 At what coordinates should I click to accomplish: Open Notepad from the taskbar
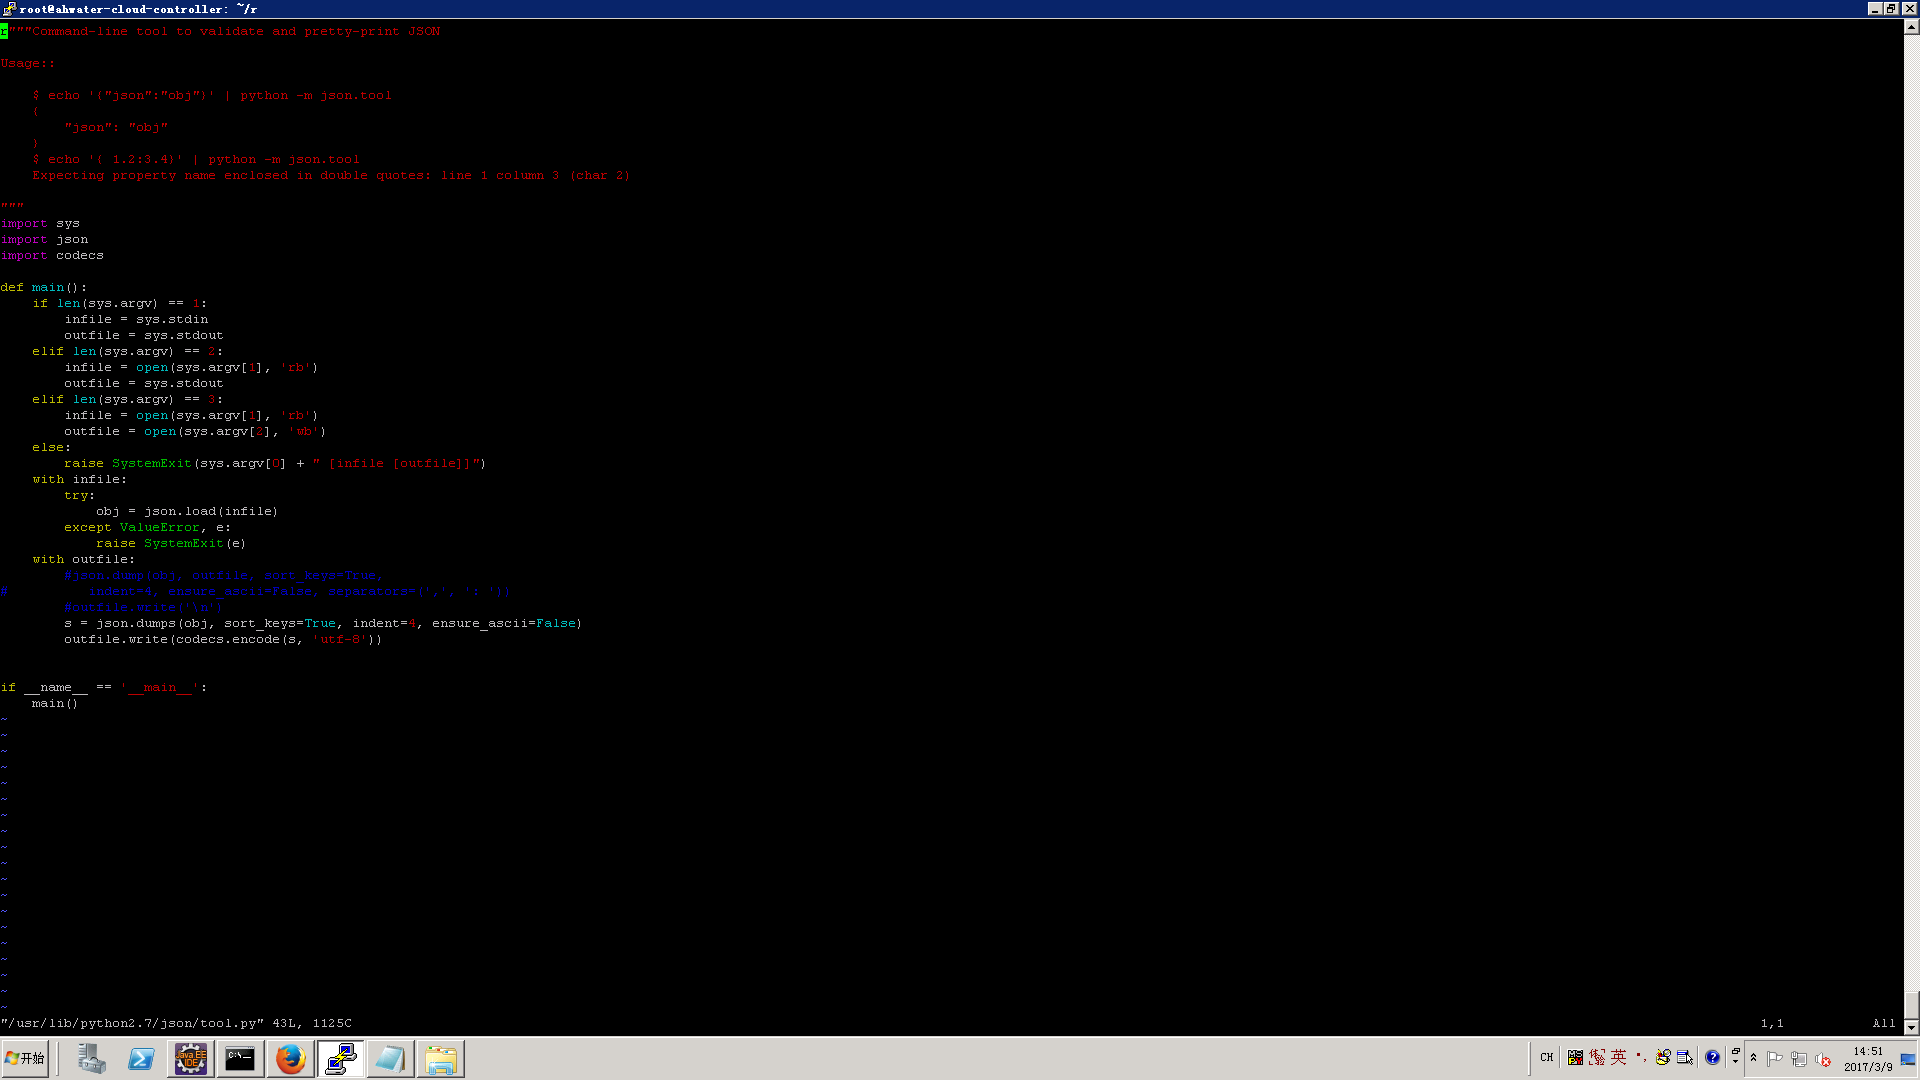tap(390, 1058)
